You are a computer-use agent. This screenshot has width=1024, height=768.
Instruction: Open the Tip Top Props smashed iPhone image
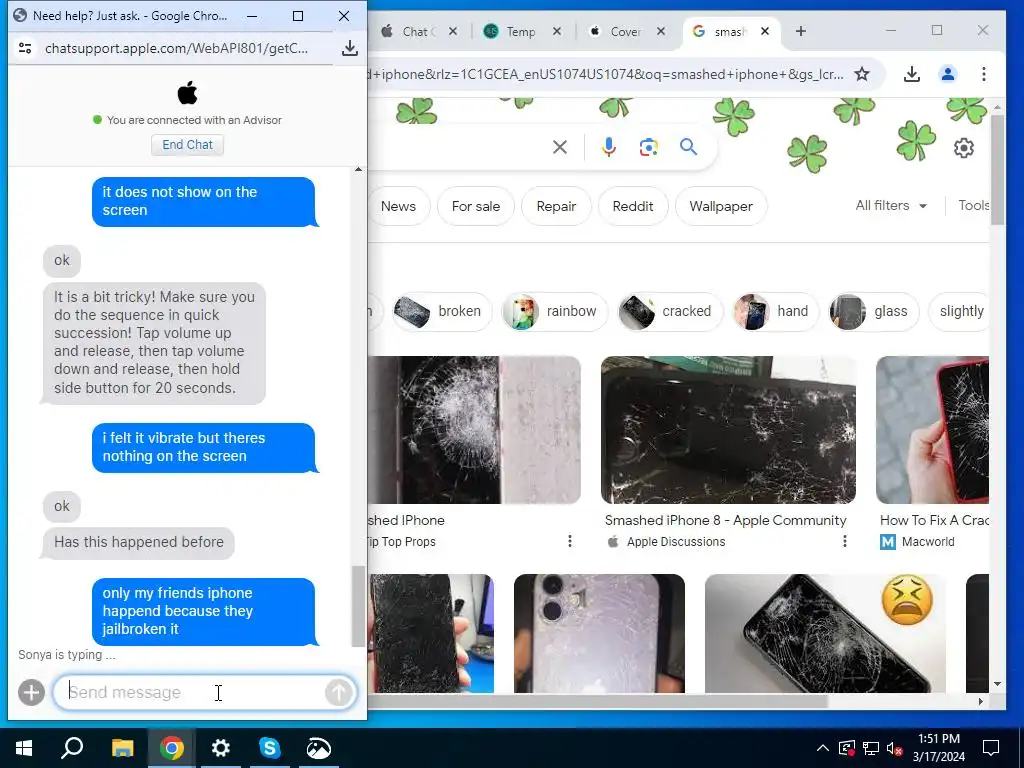(474, 430)
